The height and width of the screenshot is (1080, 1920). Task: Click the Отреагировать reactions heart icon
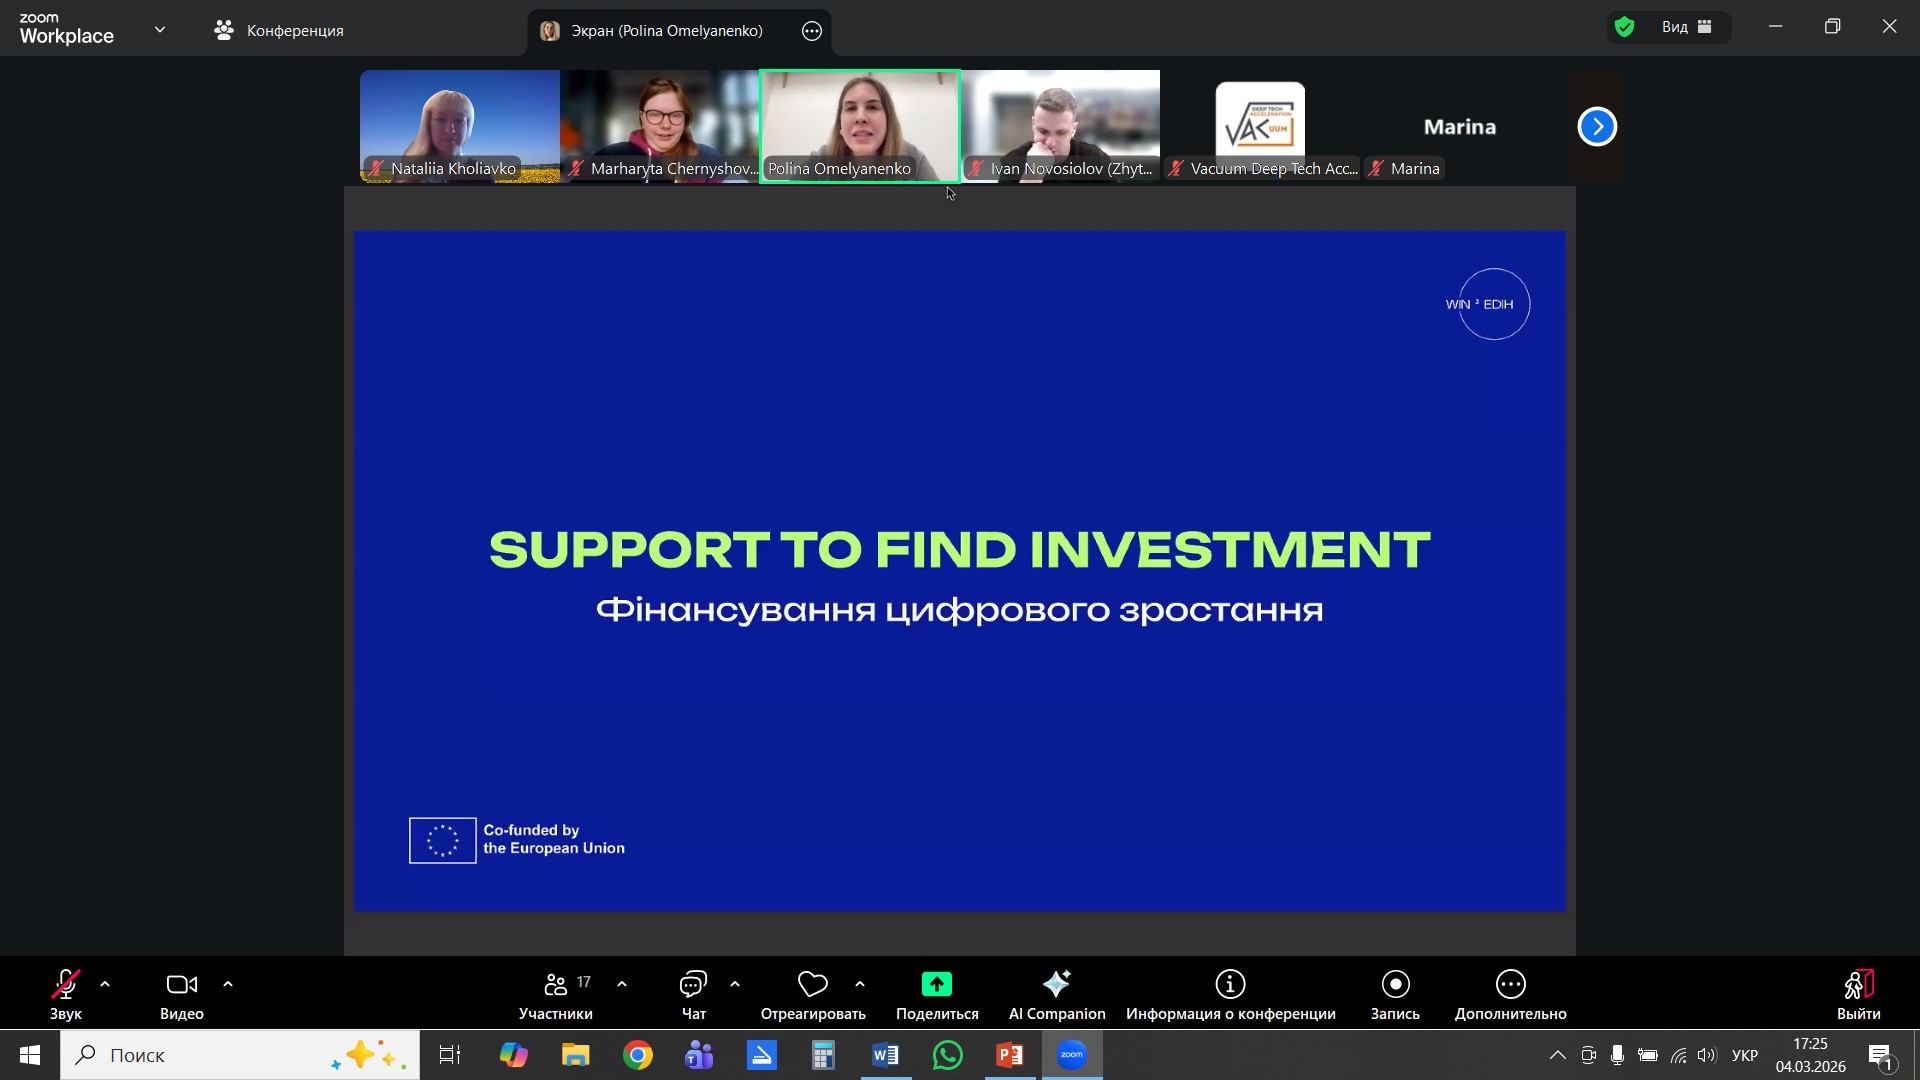coord(812,985)
